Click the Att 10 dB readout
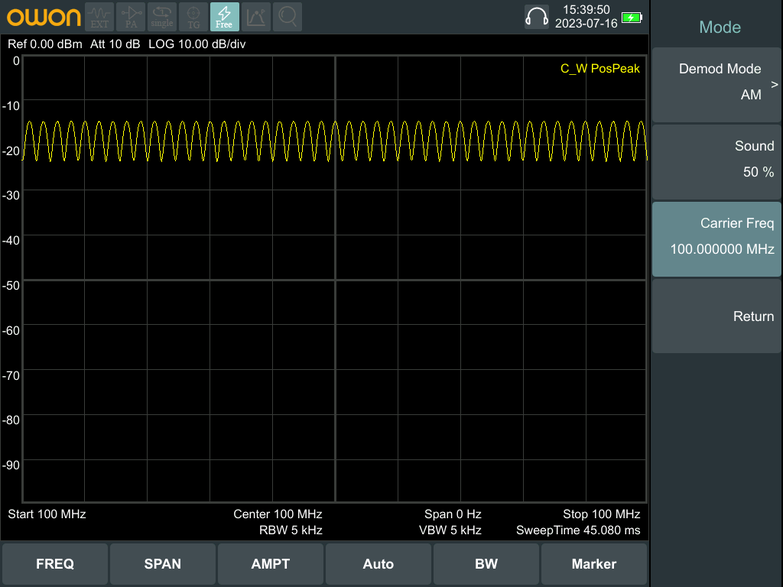This screenshot has height=587, width=783. coord(115,44)
